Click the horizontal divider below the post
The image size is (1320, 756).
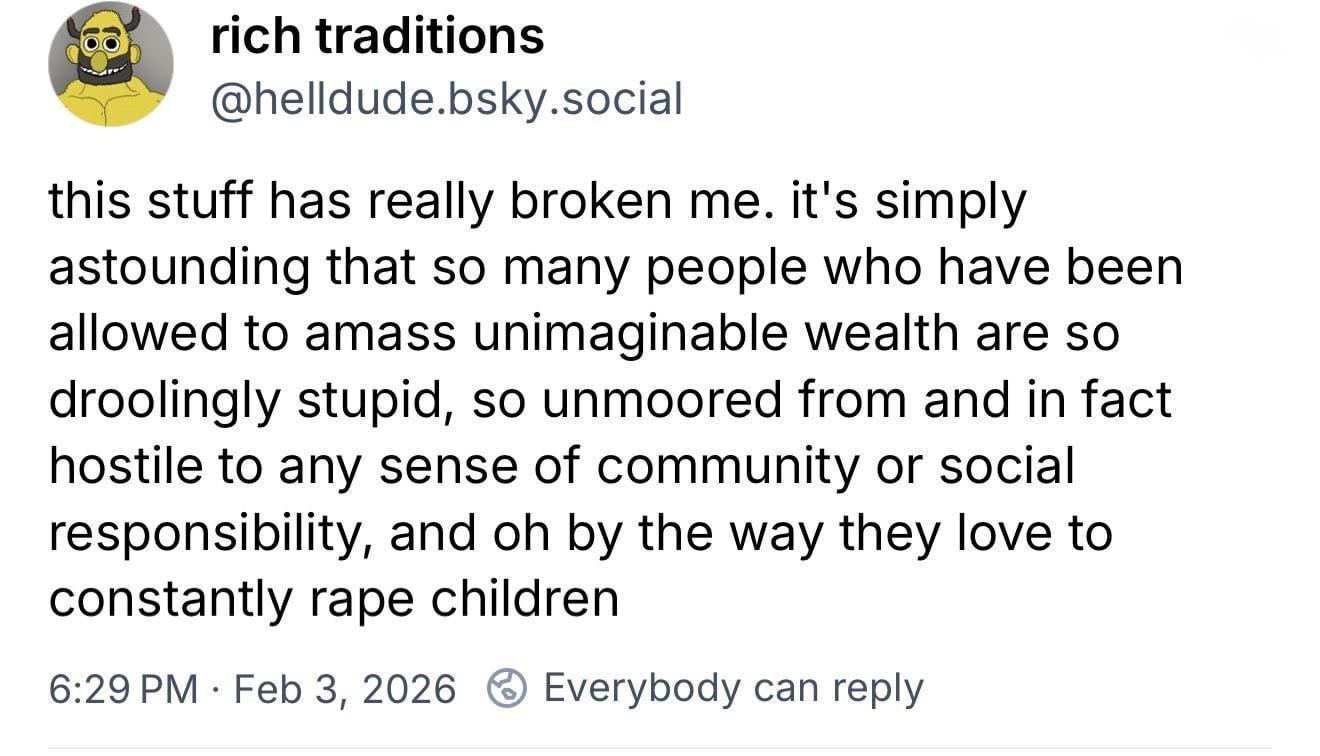point(660,746)
